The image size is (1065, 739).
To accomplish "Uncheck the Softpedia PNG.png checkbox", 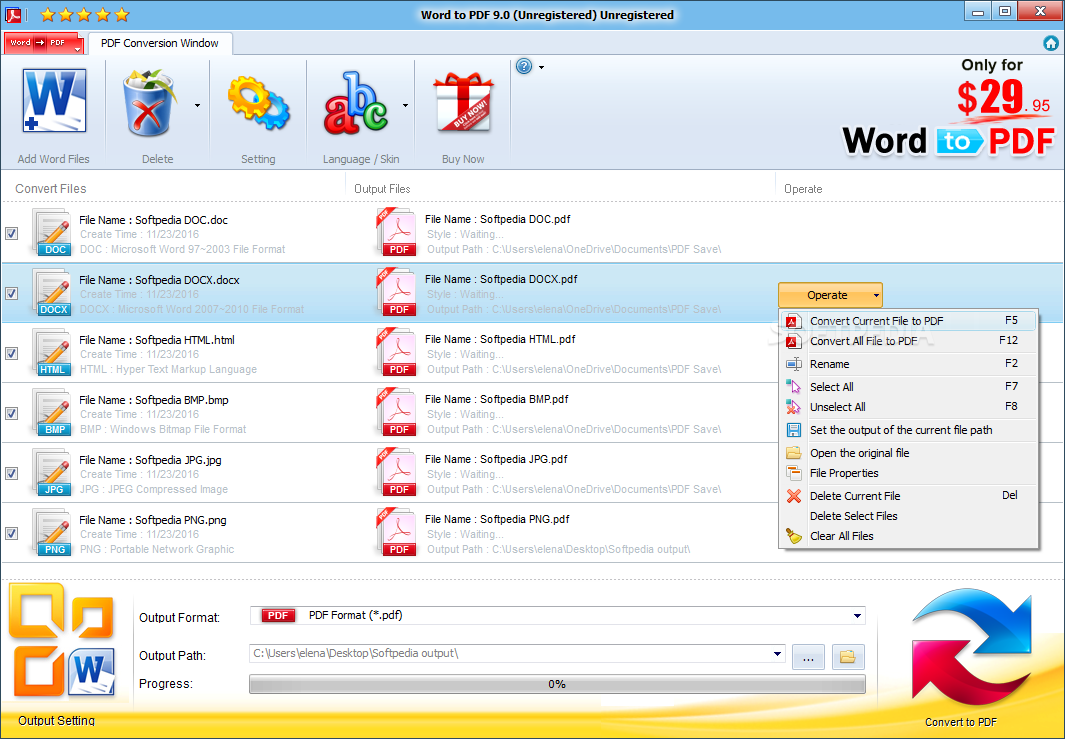I will point(12,533).
